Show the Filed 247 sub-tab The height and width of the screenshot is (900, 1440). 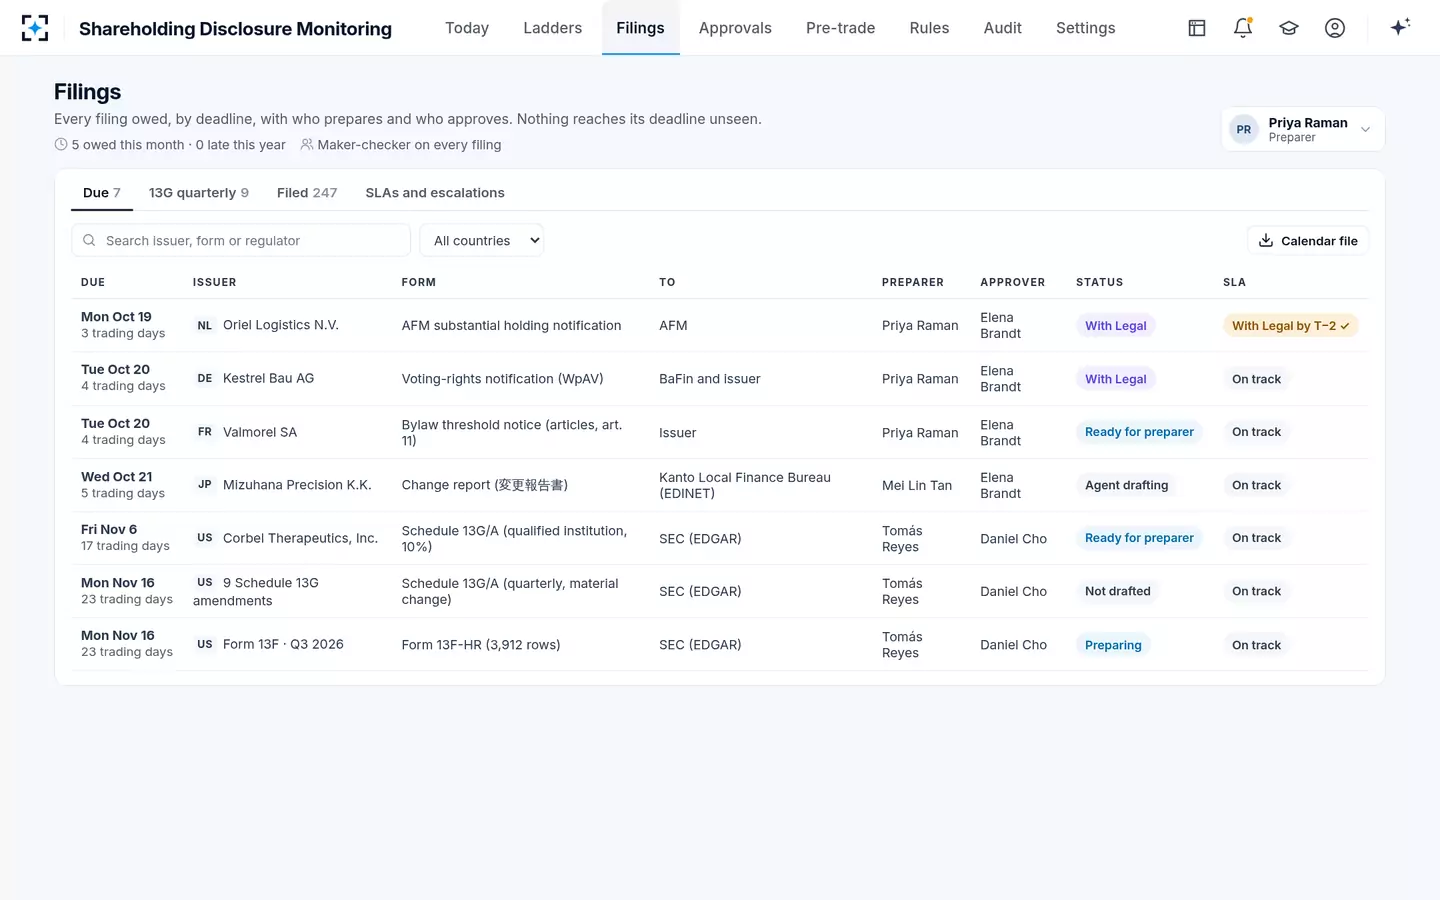tap(307, 193)
